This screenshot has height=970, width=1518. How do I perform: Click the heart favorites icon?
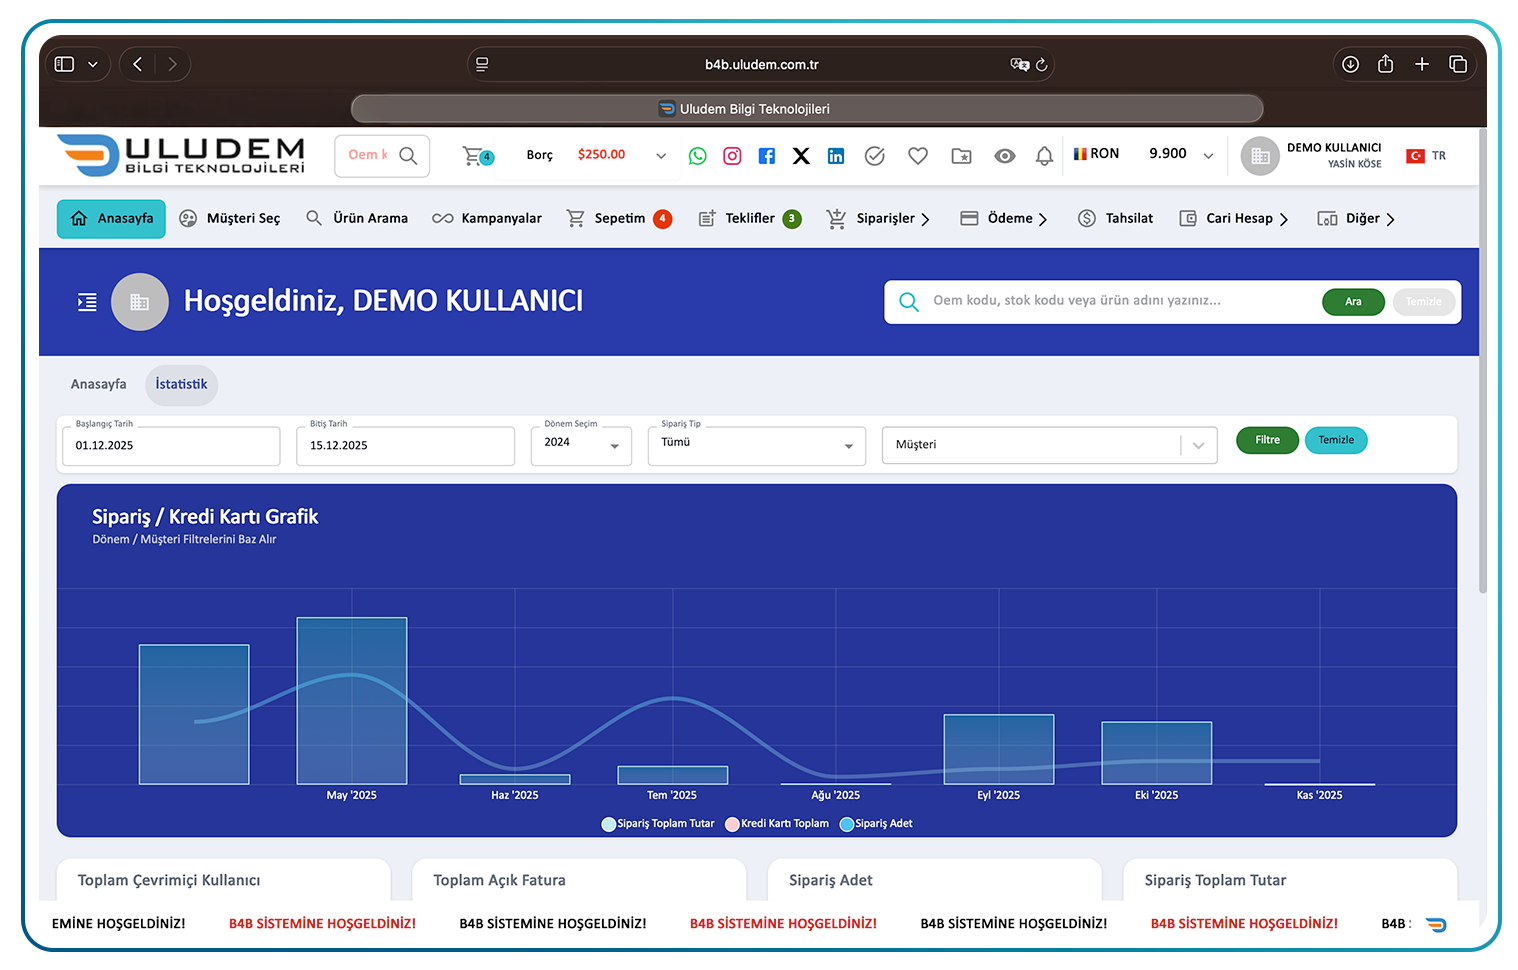[918, 156]
